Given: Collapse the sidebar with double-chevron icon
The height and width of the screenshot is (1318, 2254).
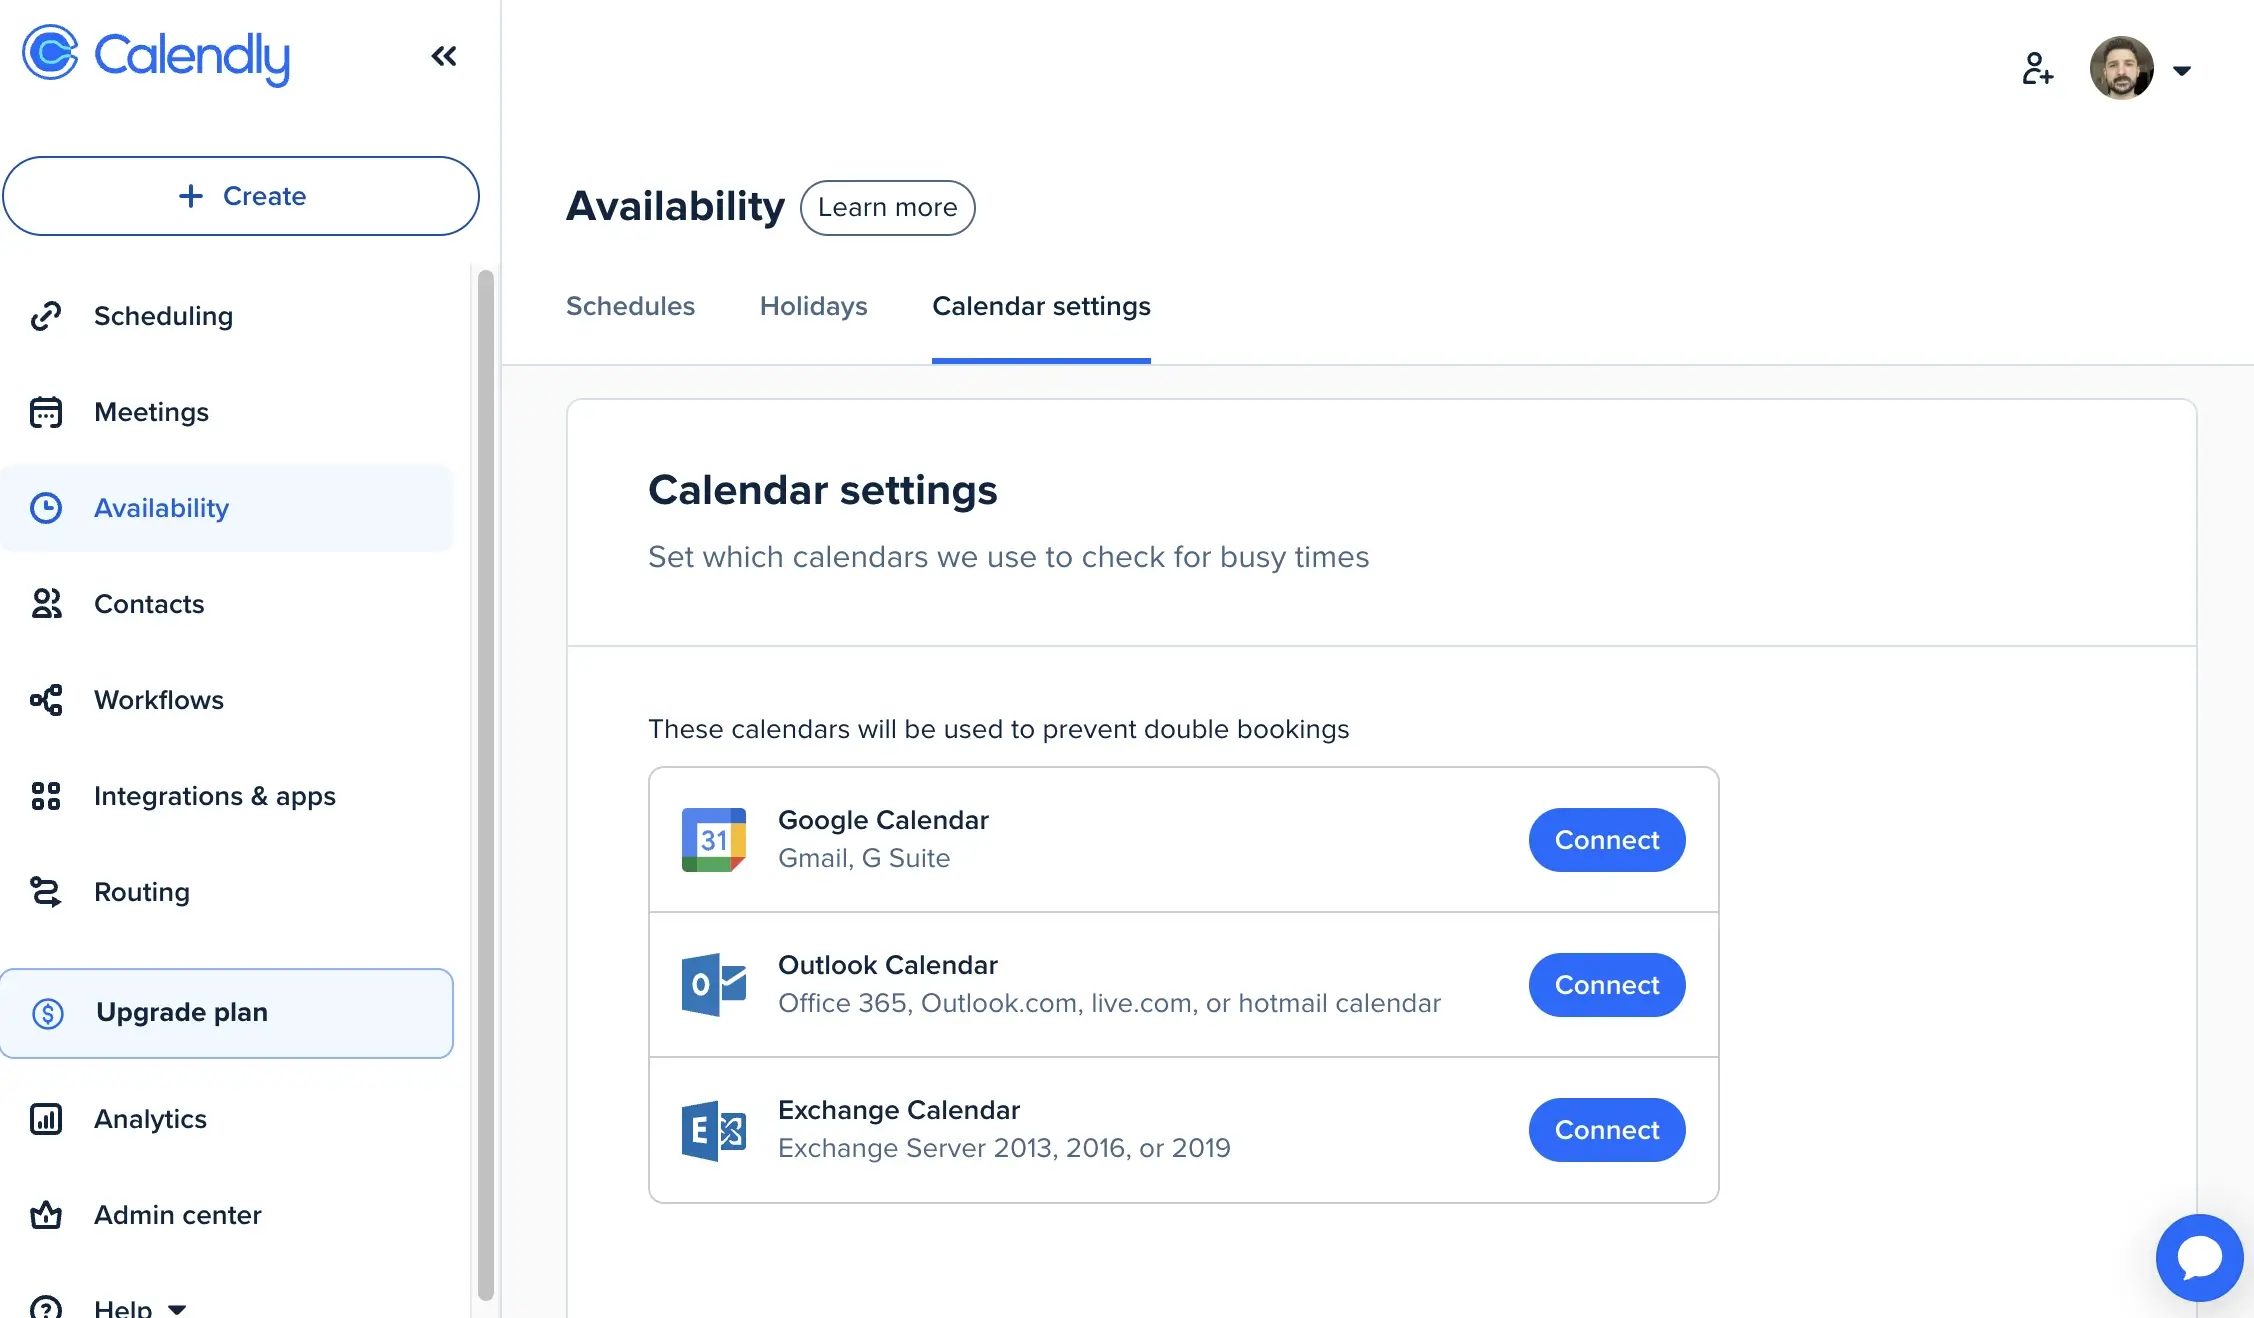Looking at the screenshot, I should pos(444,56).
